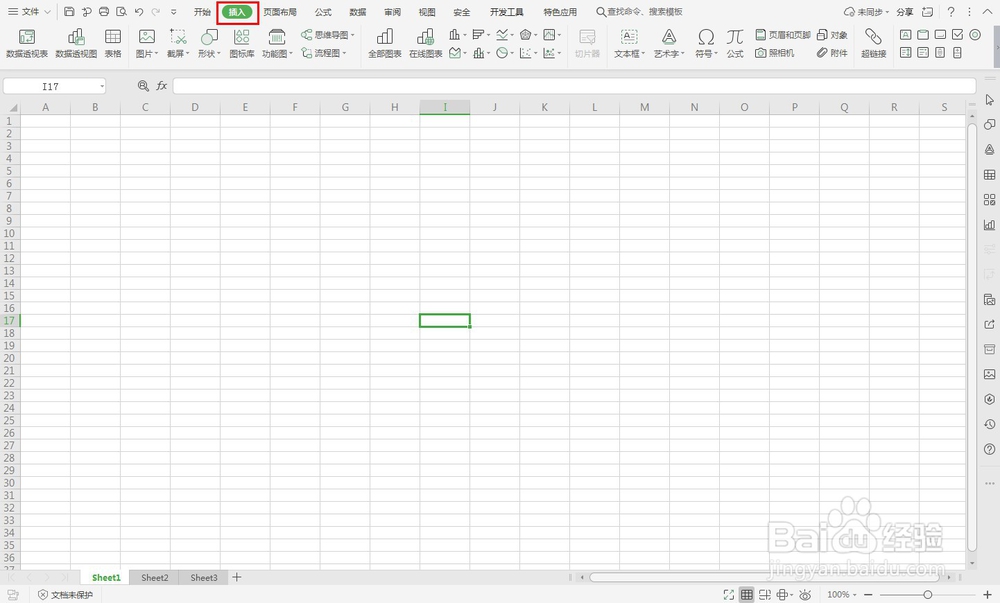Open the shapes (形状) dropdown
1000x603 pixels.
(x=209, y=44)
